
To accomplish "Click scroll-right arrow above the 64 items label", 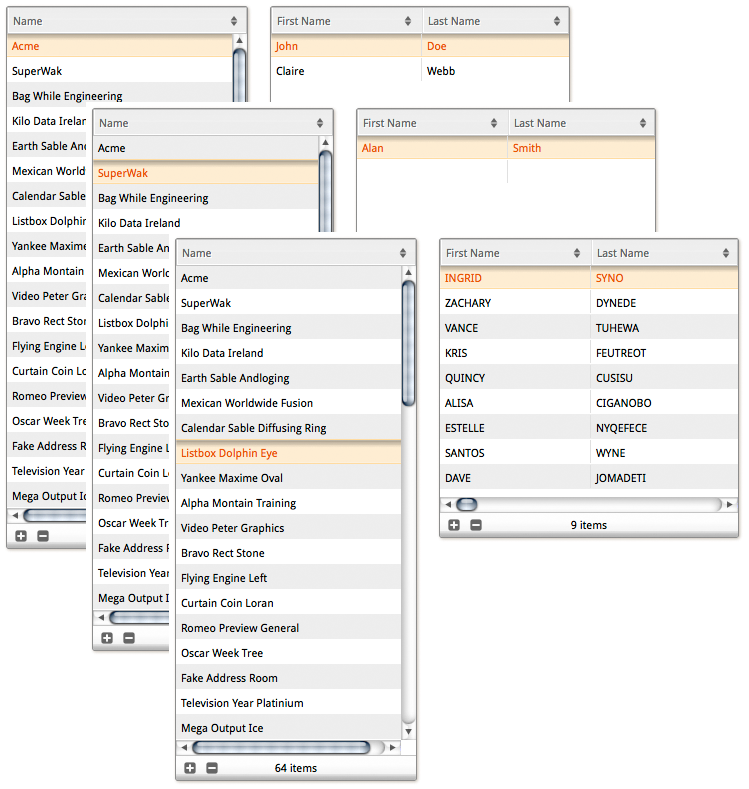I will (x=393, y=747).
